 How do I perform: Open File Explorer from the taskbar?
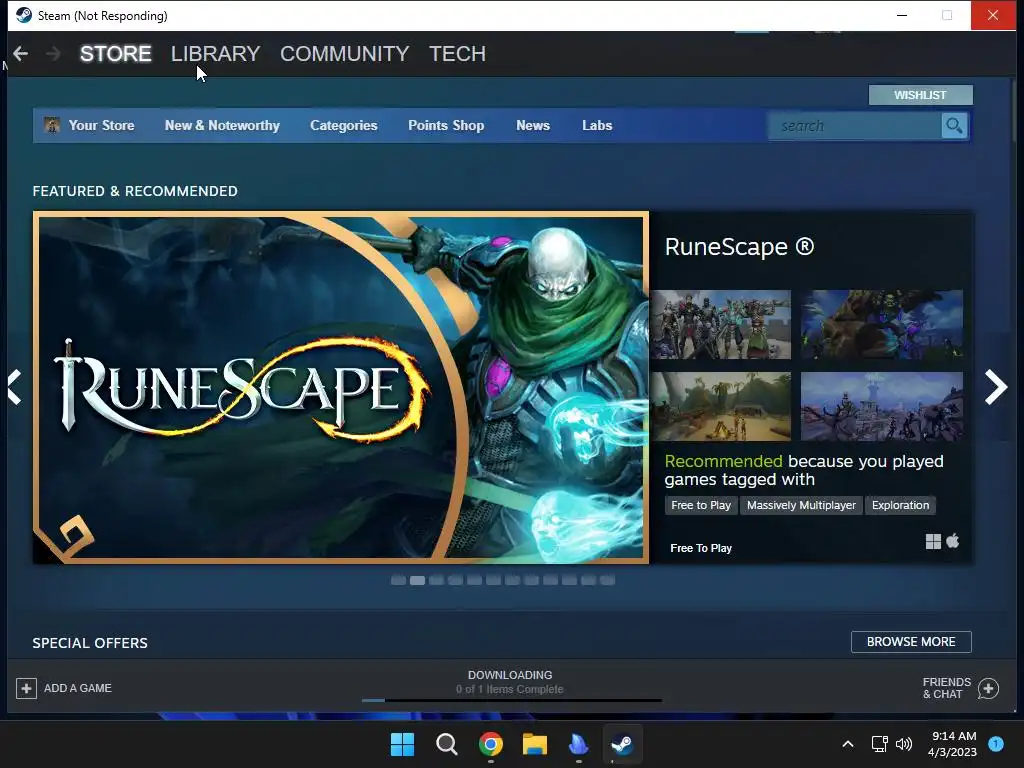pyautogui.click(x=535, y=744)
